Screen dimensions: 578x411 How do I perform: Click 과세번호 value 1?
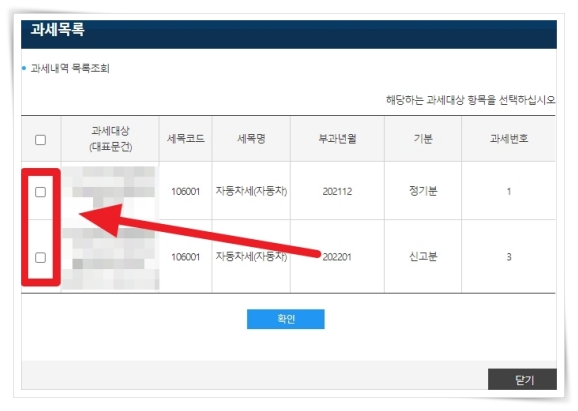509,191
